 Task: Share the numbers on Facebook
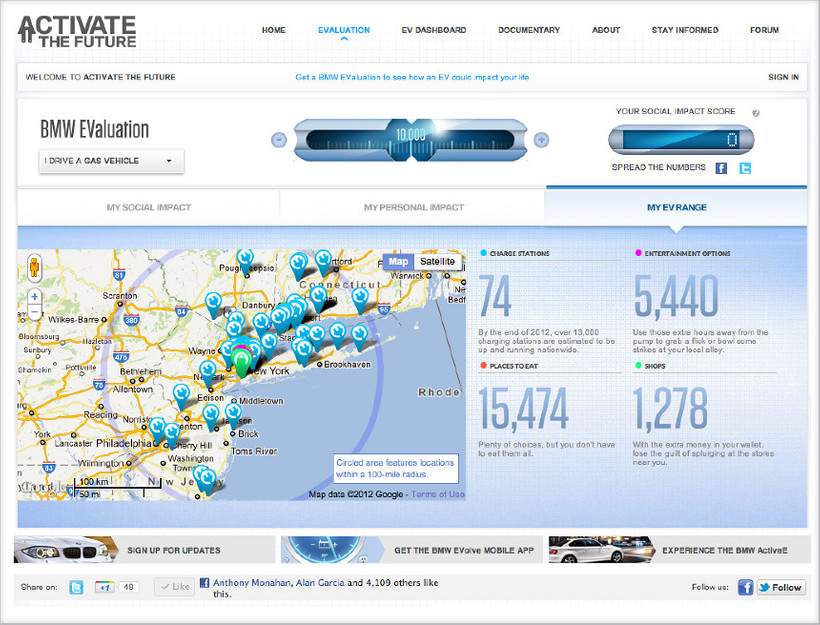(721, 168)
